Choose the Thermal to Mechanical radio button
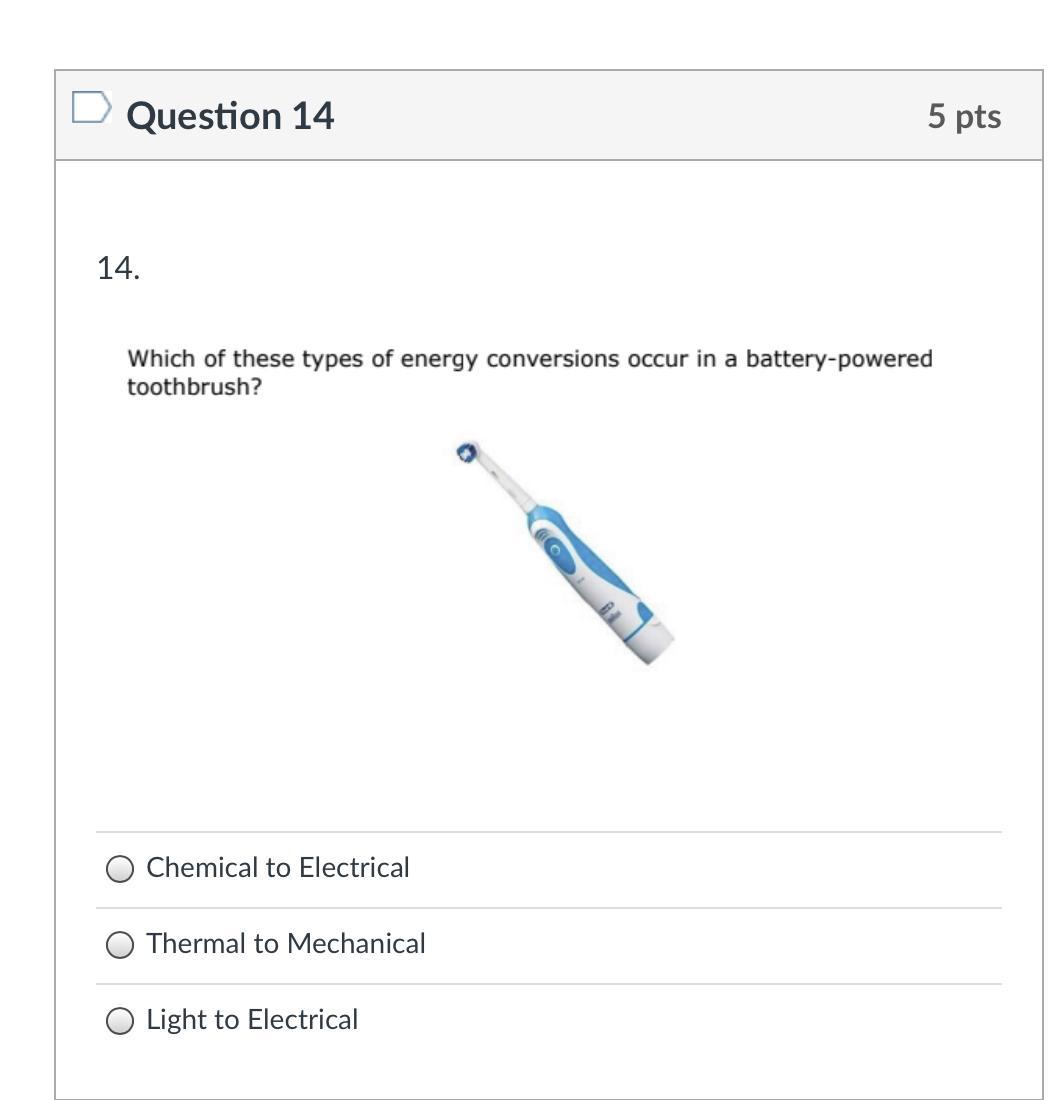Image resolution: width=1058 pixels, height=1100 pixels. [x=120, y=945]
